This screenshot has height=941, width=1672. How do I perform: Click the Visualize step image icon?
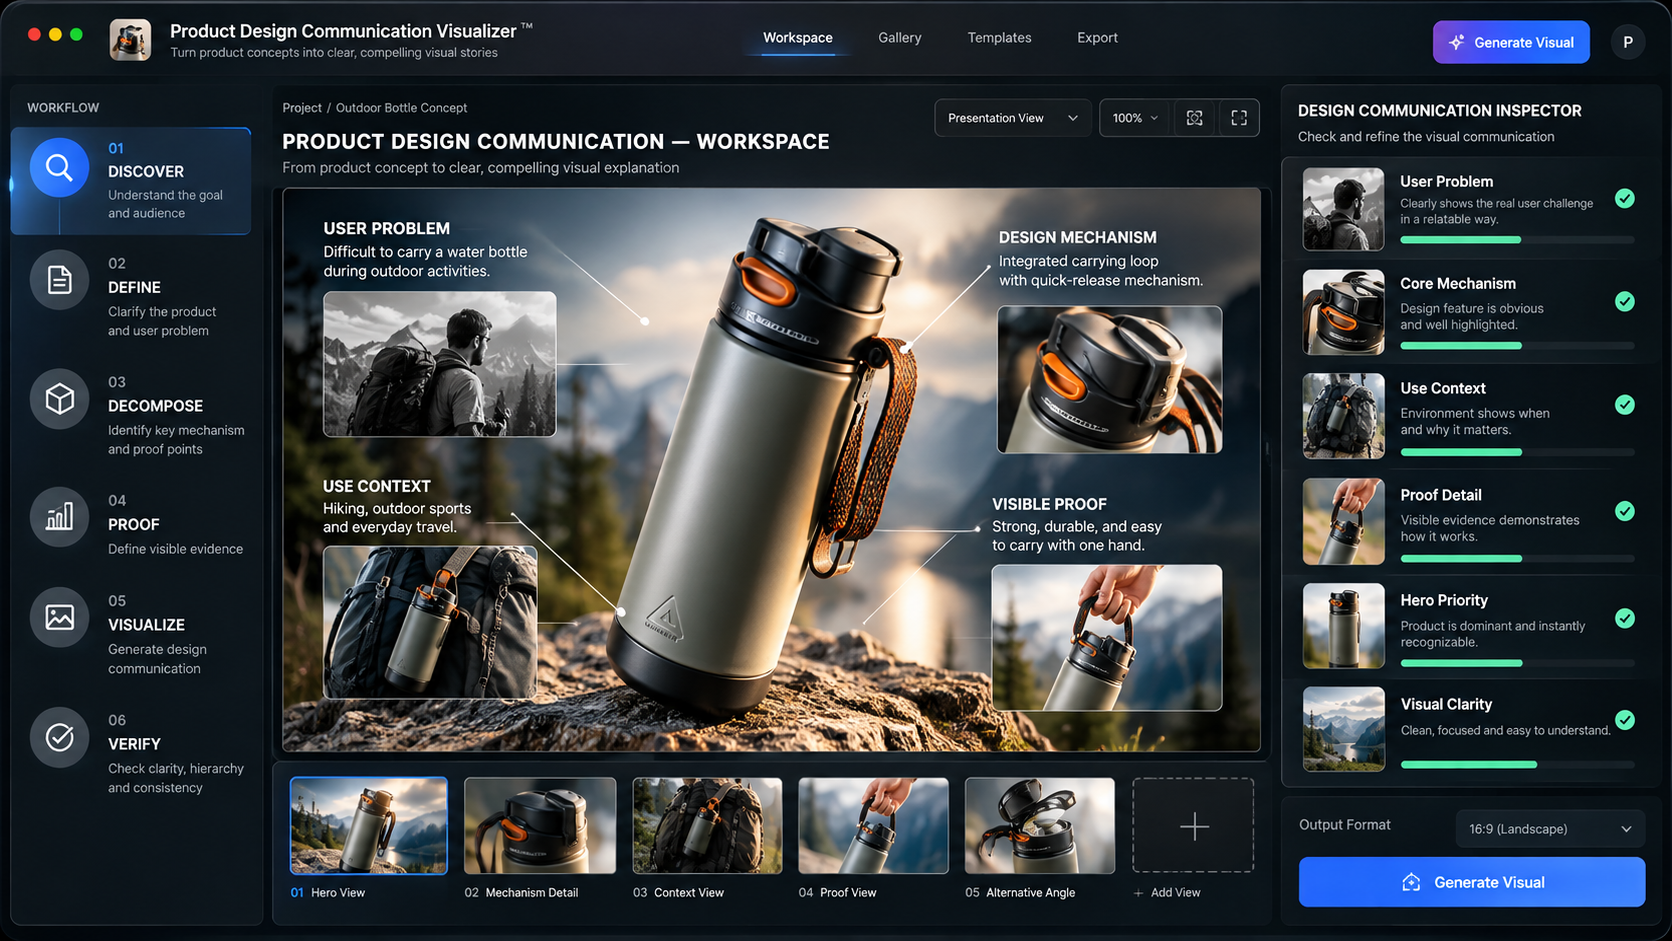coord(59,617)
